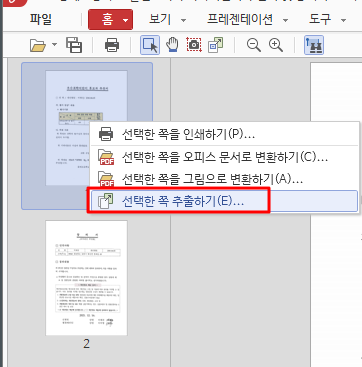362x367 pixels.
Task: Select the hand pan tool
Action: pos(172,45)
